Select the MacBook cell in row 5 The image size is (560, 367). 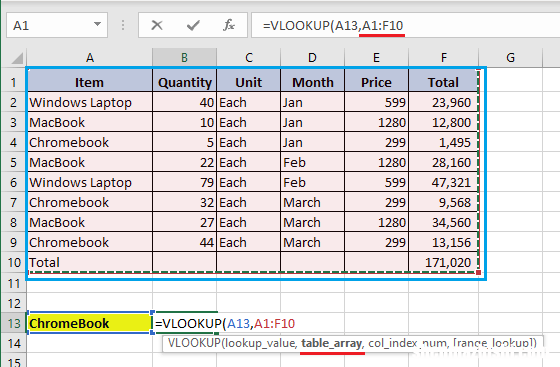(x=90, y=162)
